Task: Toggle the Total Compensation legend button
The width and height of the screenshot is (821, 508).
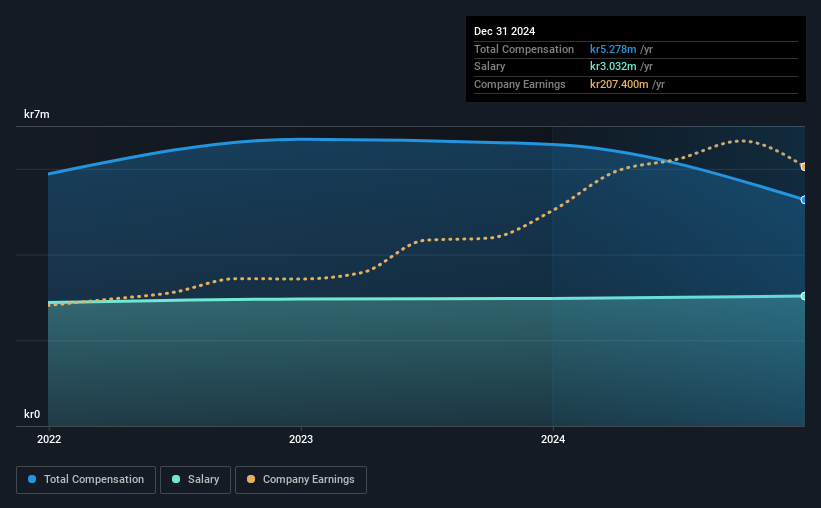Action: [86, 480]
